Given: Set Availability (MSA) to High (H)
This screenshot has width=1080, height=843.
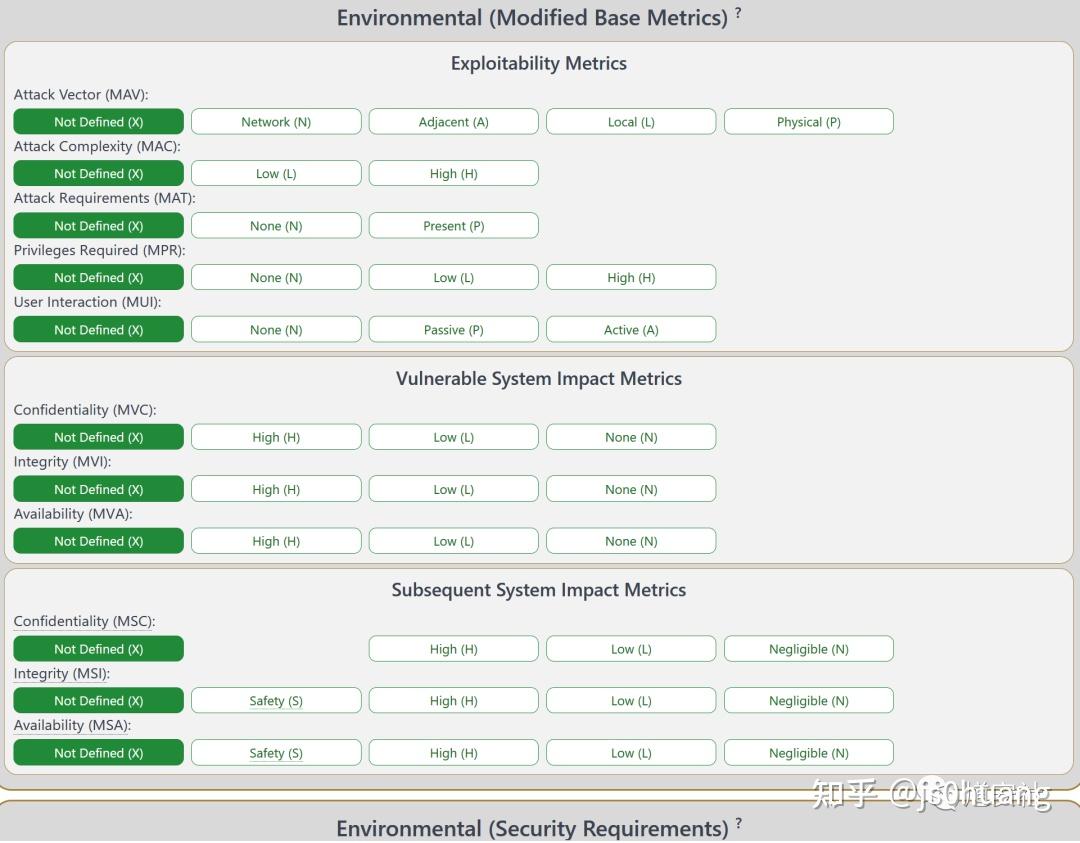Looking at the screenshot, I should tap(453, 752).
